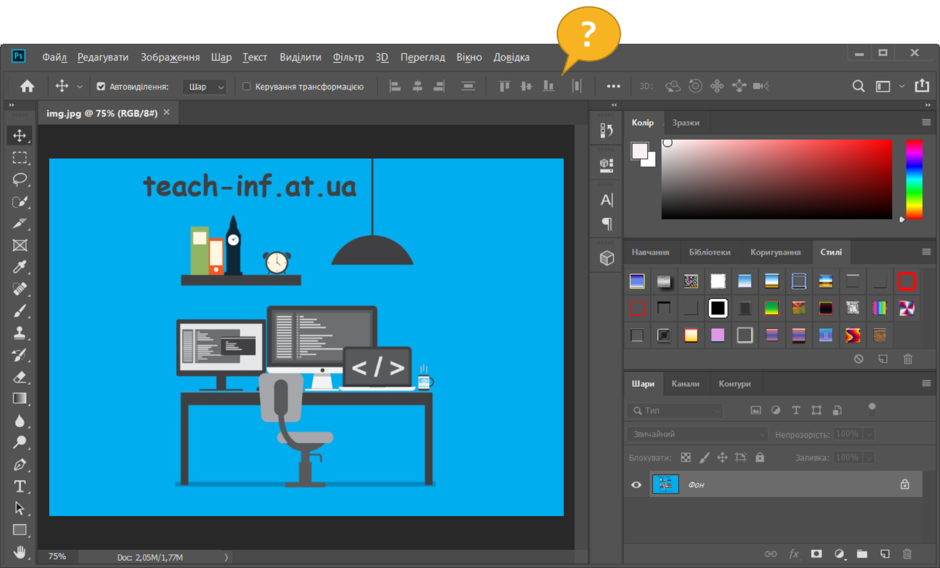
Task: Open the Character panel icon
Action: [607, 200]
